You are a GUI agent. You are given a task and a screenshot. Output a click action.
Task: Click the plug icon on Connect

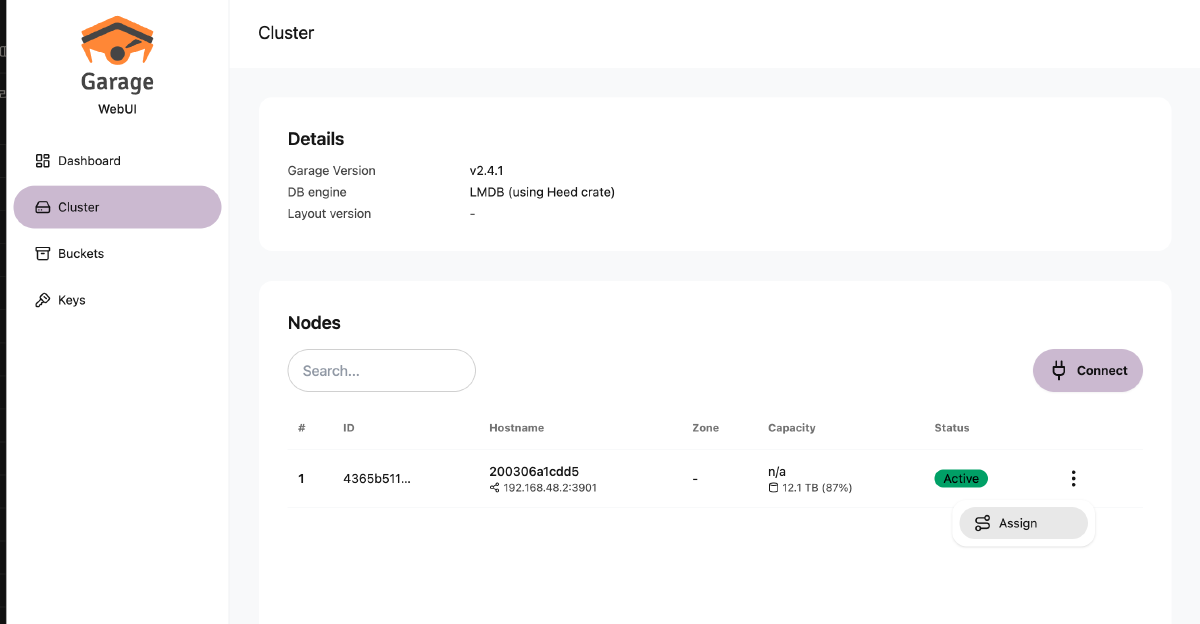pos(1059,370)
